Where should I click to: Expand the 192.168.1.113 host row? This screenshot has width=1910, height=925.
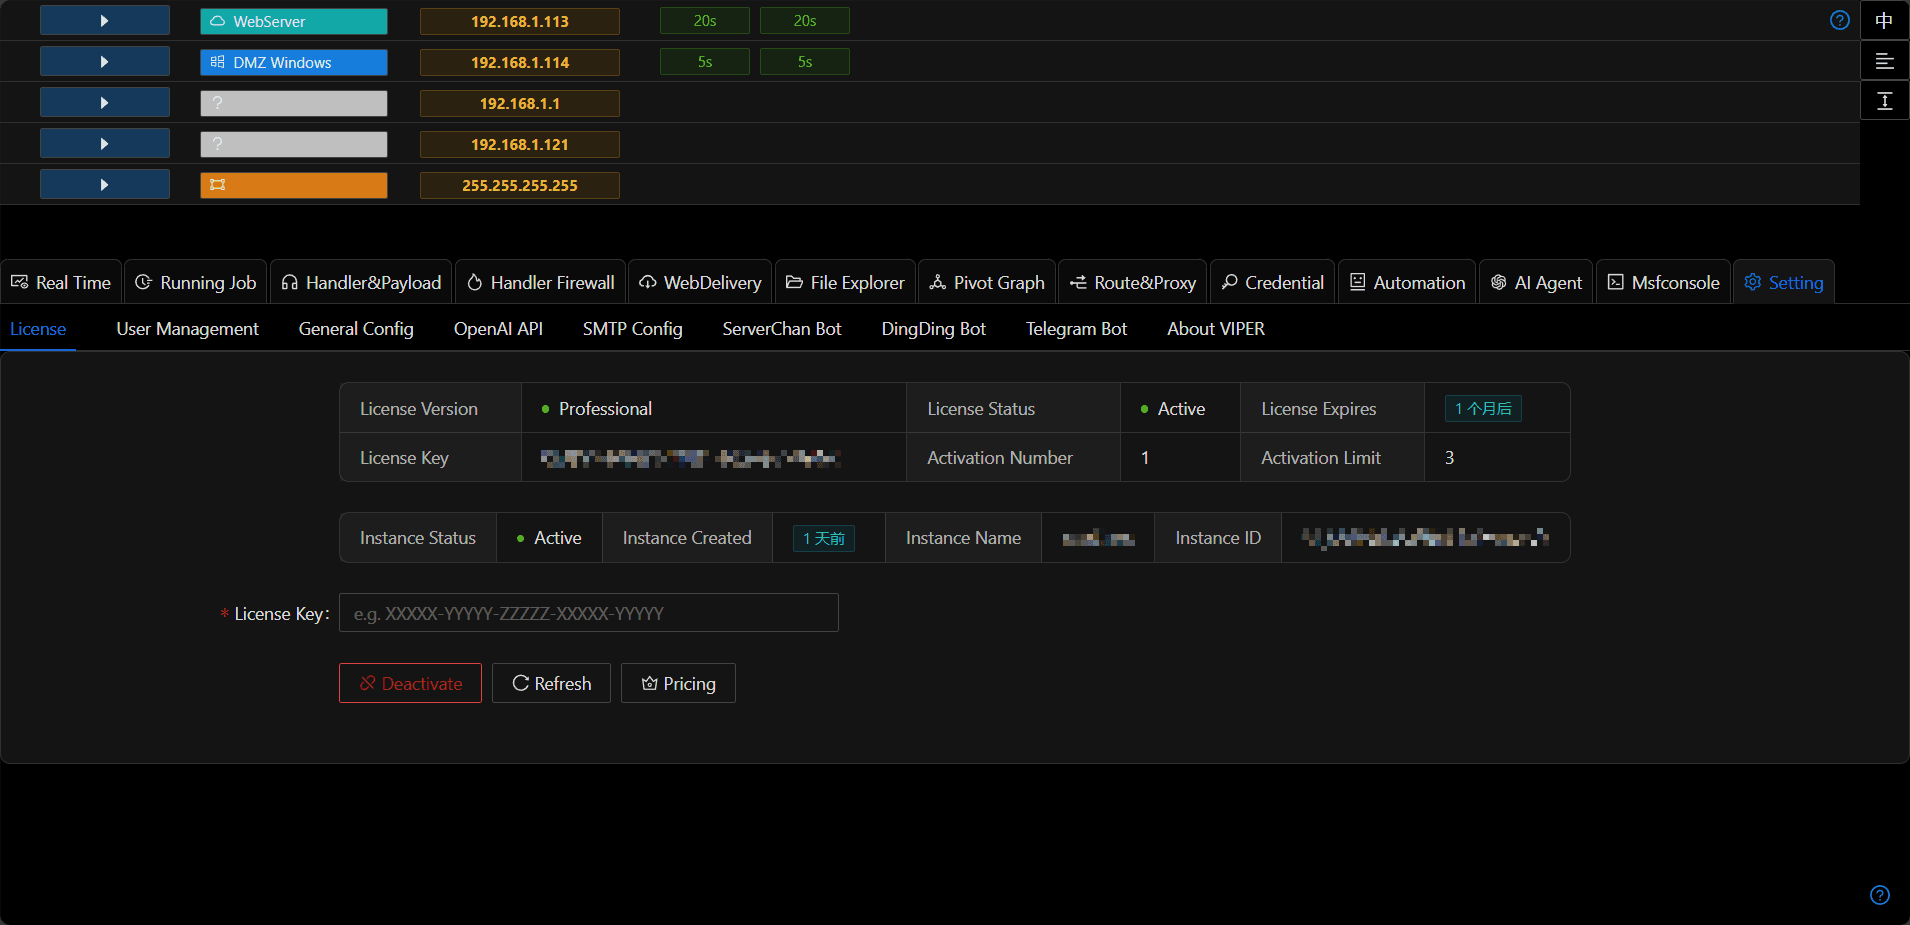tap(104, 21)
